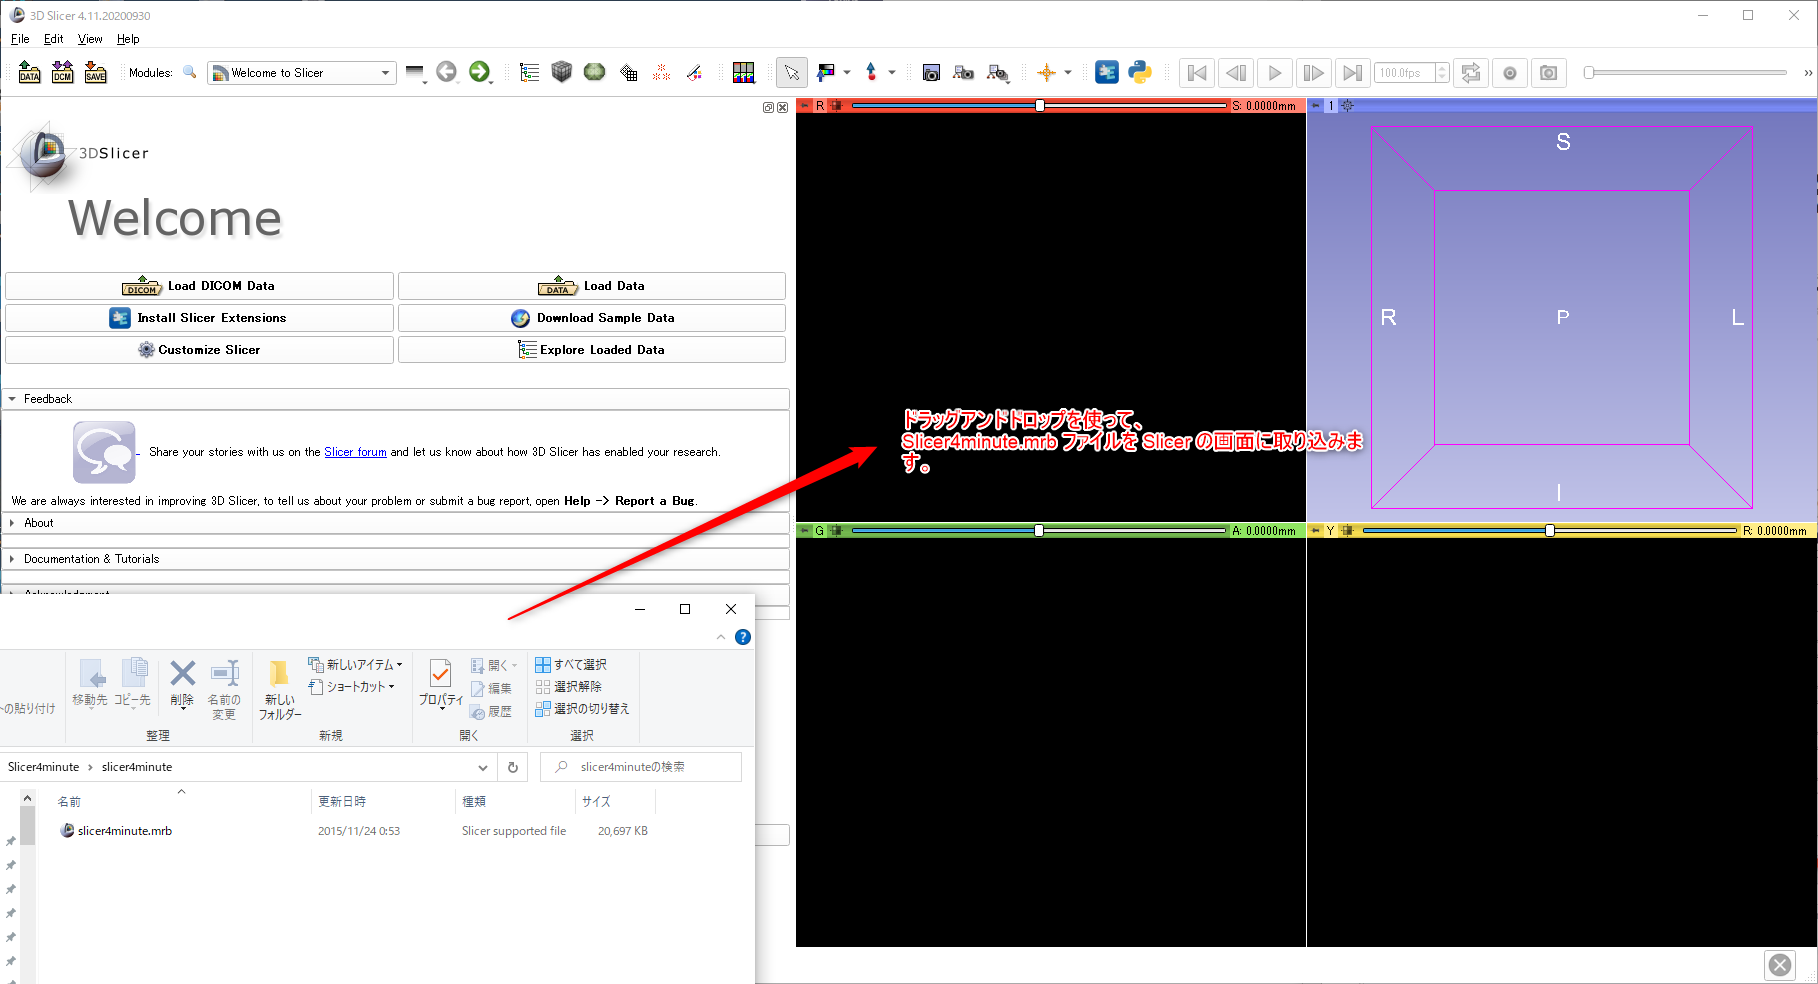Image resolution: width=1818 pixels, height=984 pixels.
Task: Open module history dropdown button
Action: point(416,73)
